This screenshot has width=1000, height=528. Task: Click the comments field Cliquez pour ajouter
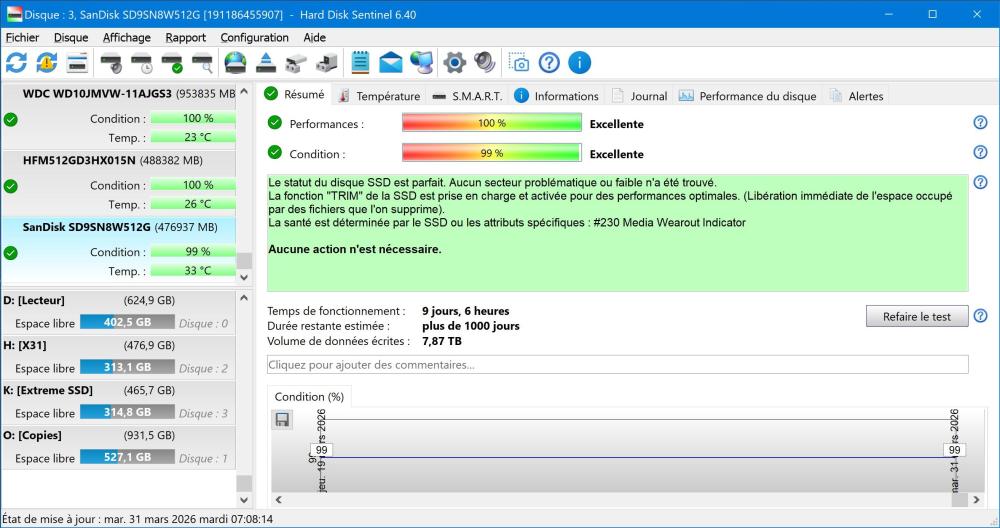[617, 365]
